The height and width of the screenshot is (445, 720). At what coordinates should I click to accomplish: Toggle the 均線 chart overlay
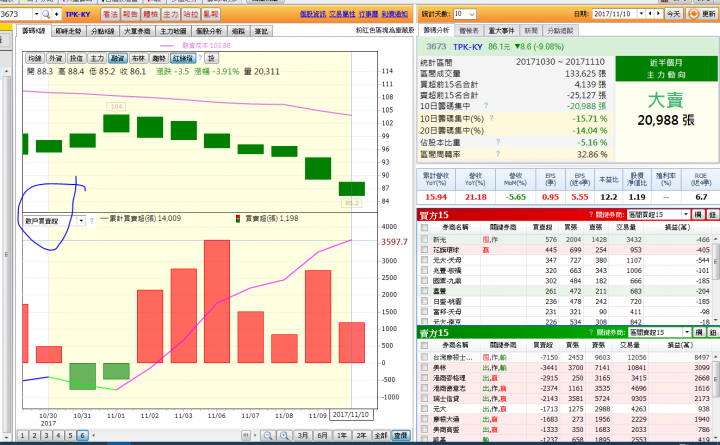(35, 58)
